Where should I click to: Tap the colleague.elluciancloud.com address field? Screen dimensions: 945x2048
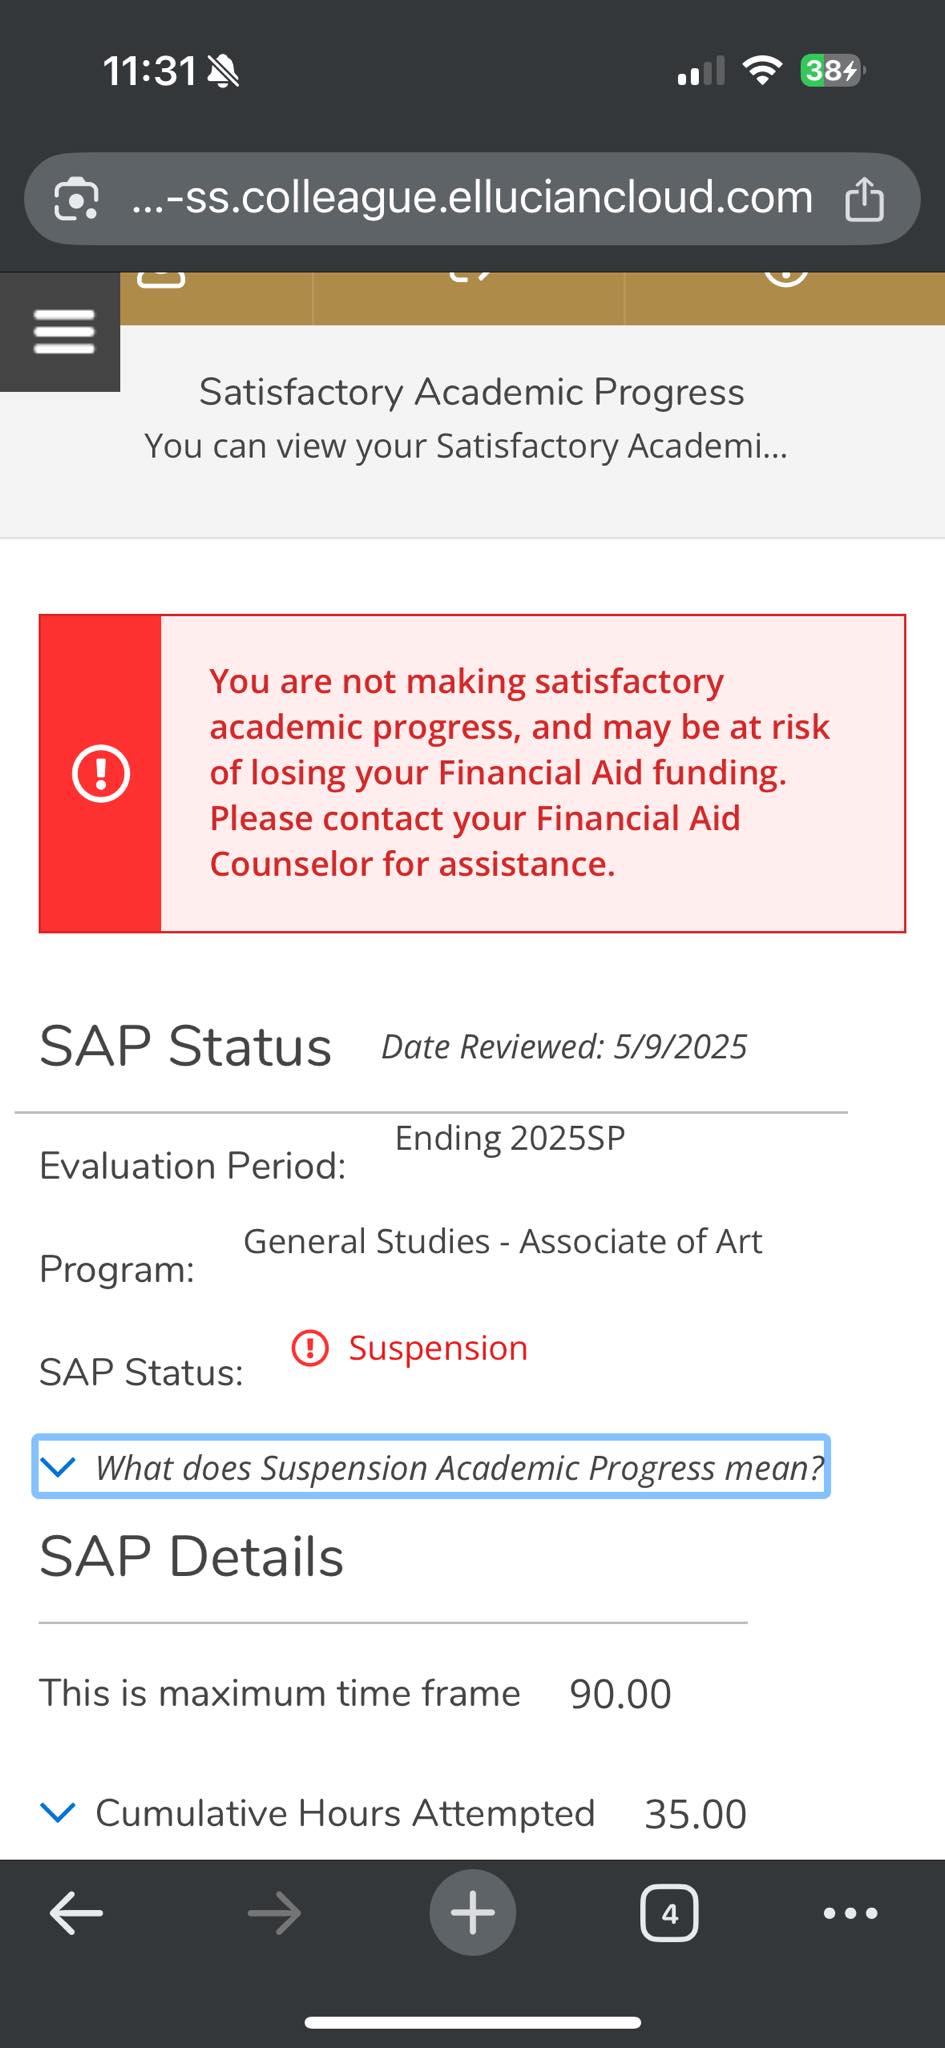(x=472, y=198)
